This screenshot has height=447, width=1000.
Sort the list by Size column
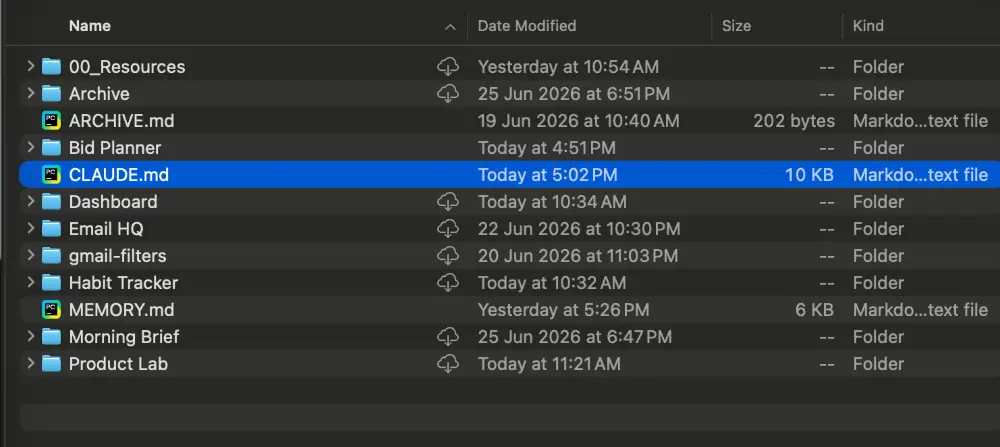(x=736, y=26)
